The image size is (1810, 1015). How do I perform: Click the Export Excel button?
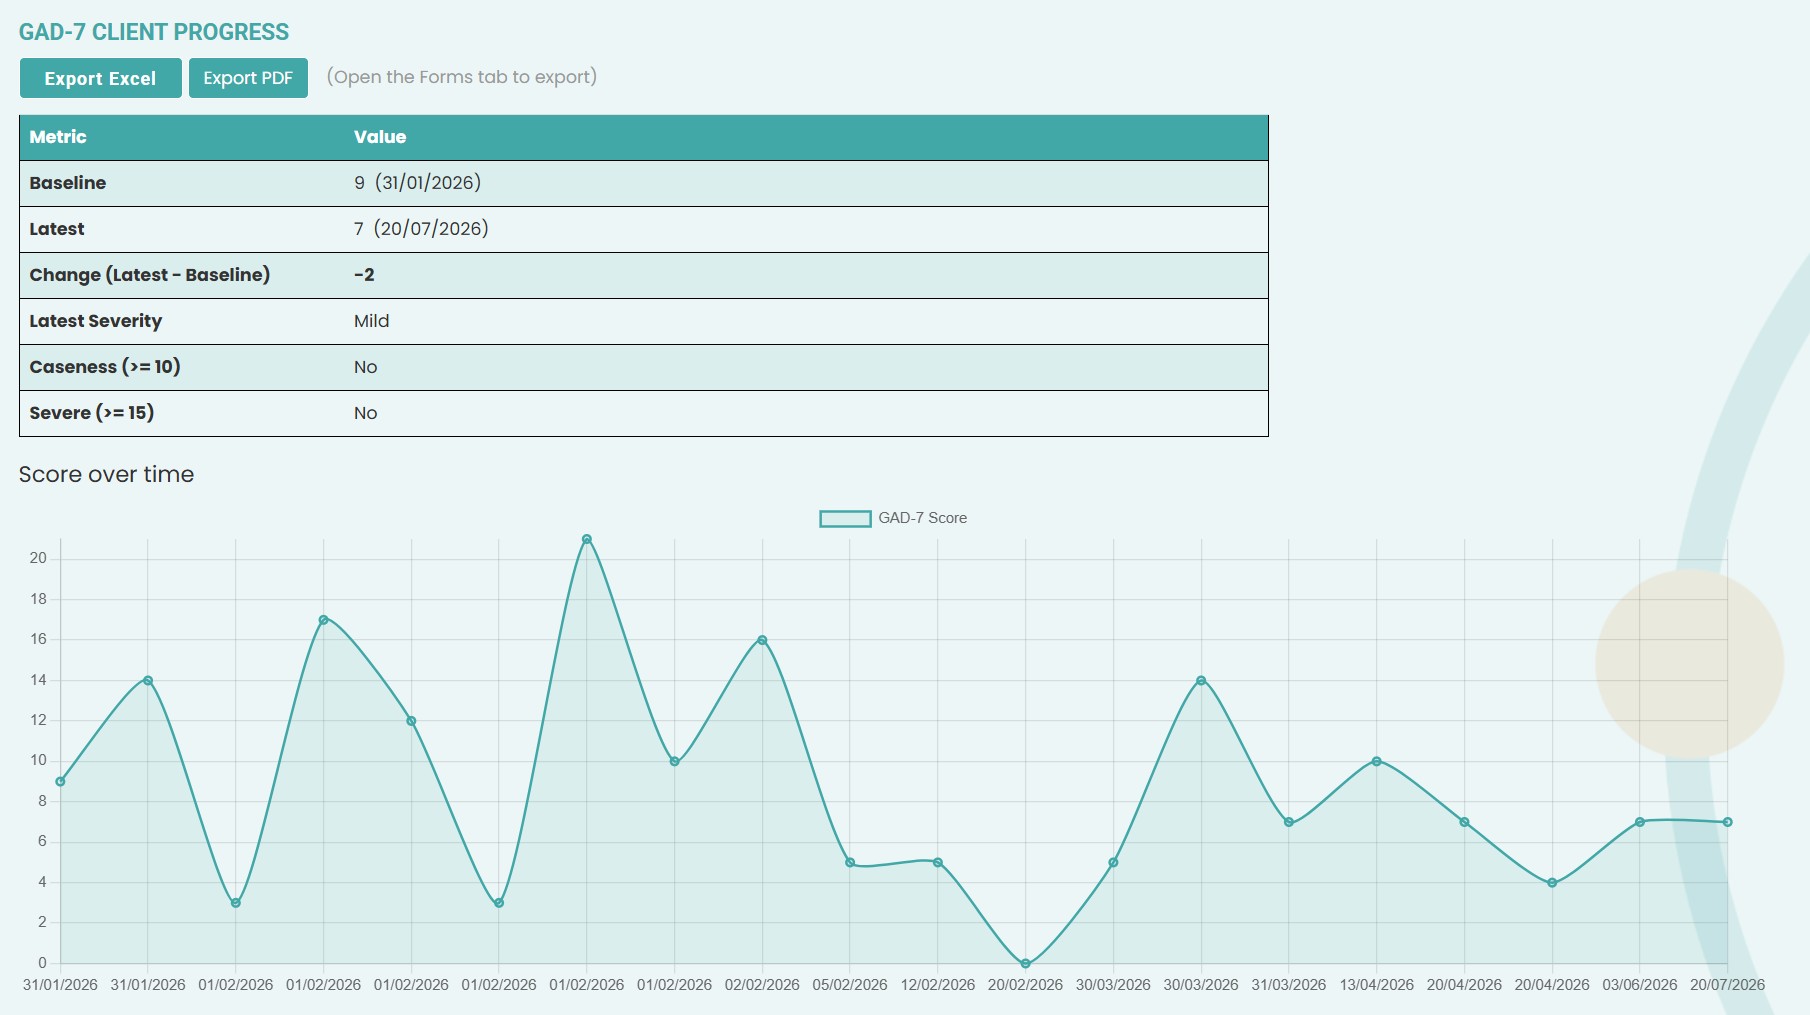click(x=101, y=78)
